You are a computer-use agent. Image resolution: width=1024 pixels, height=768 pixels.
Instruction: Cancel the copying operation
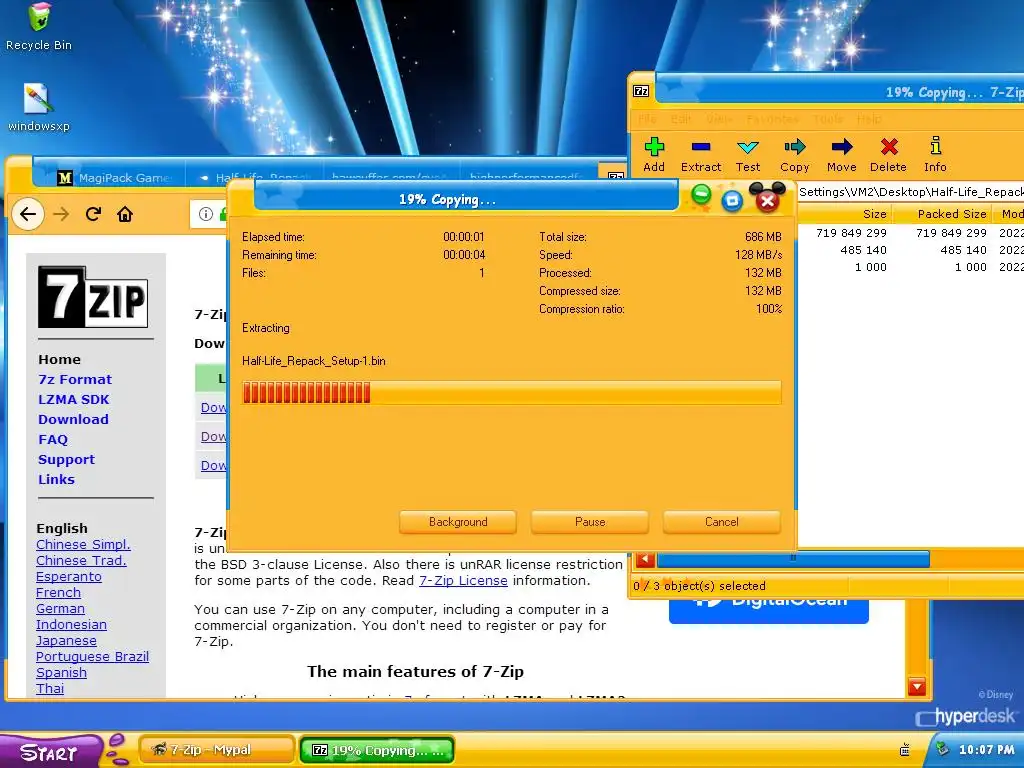point(722,522)
